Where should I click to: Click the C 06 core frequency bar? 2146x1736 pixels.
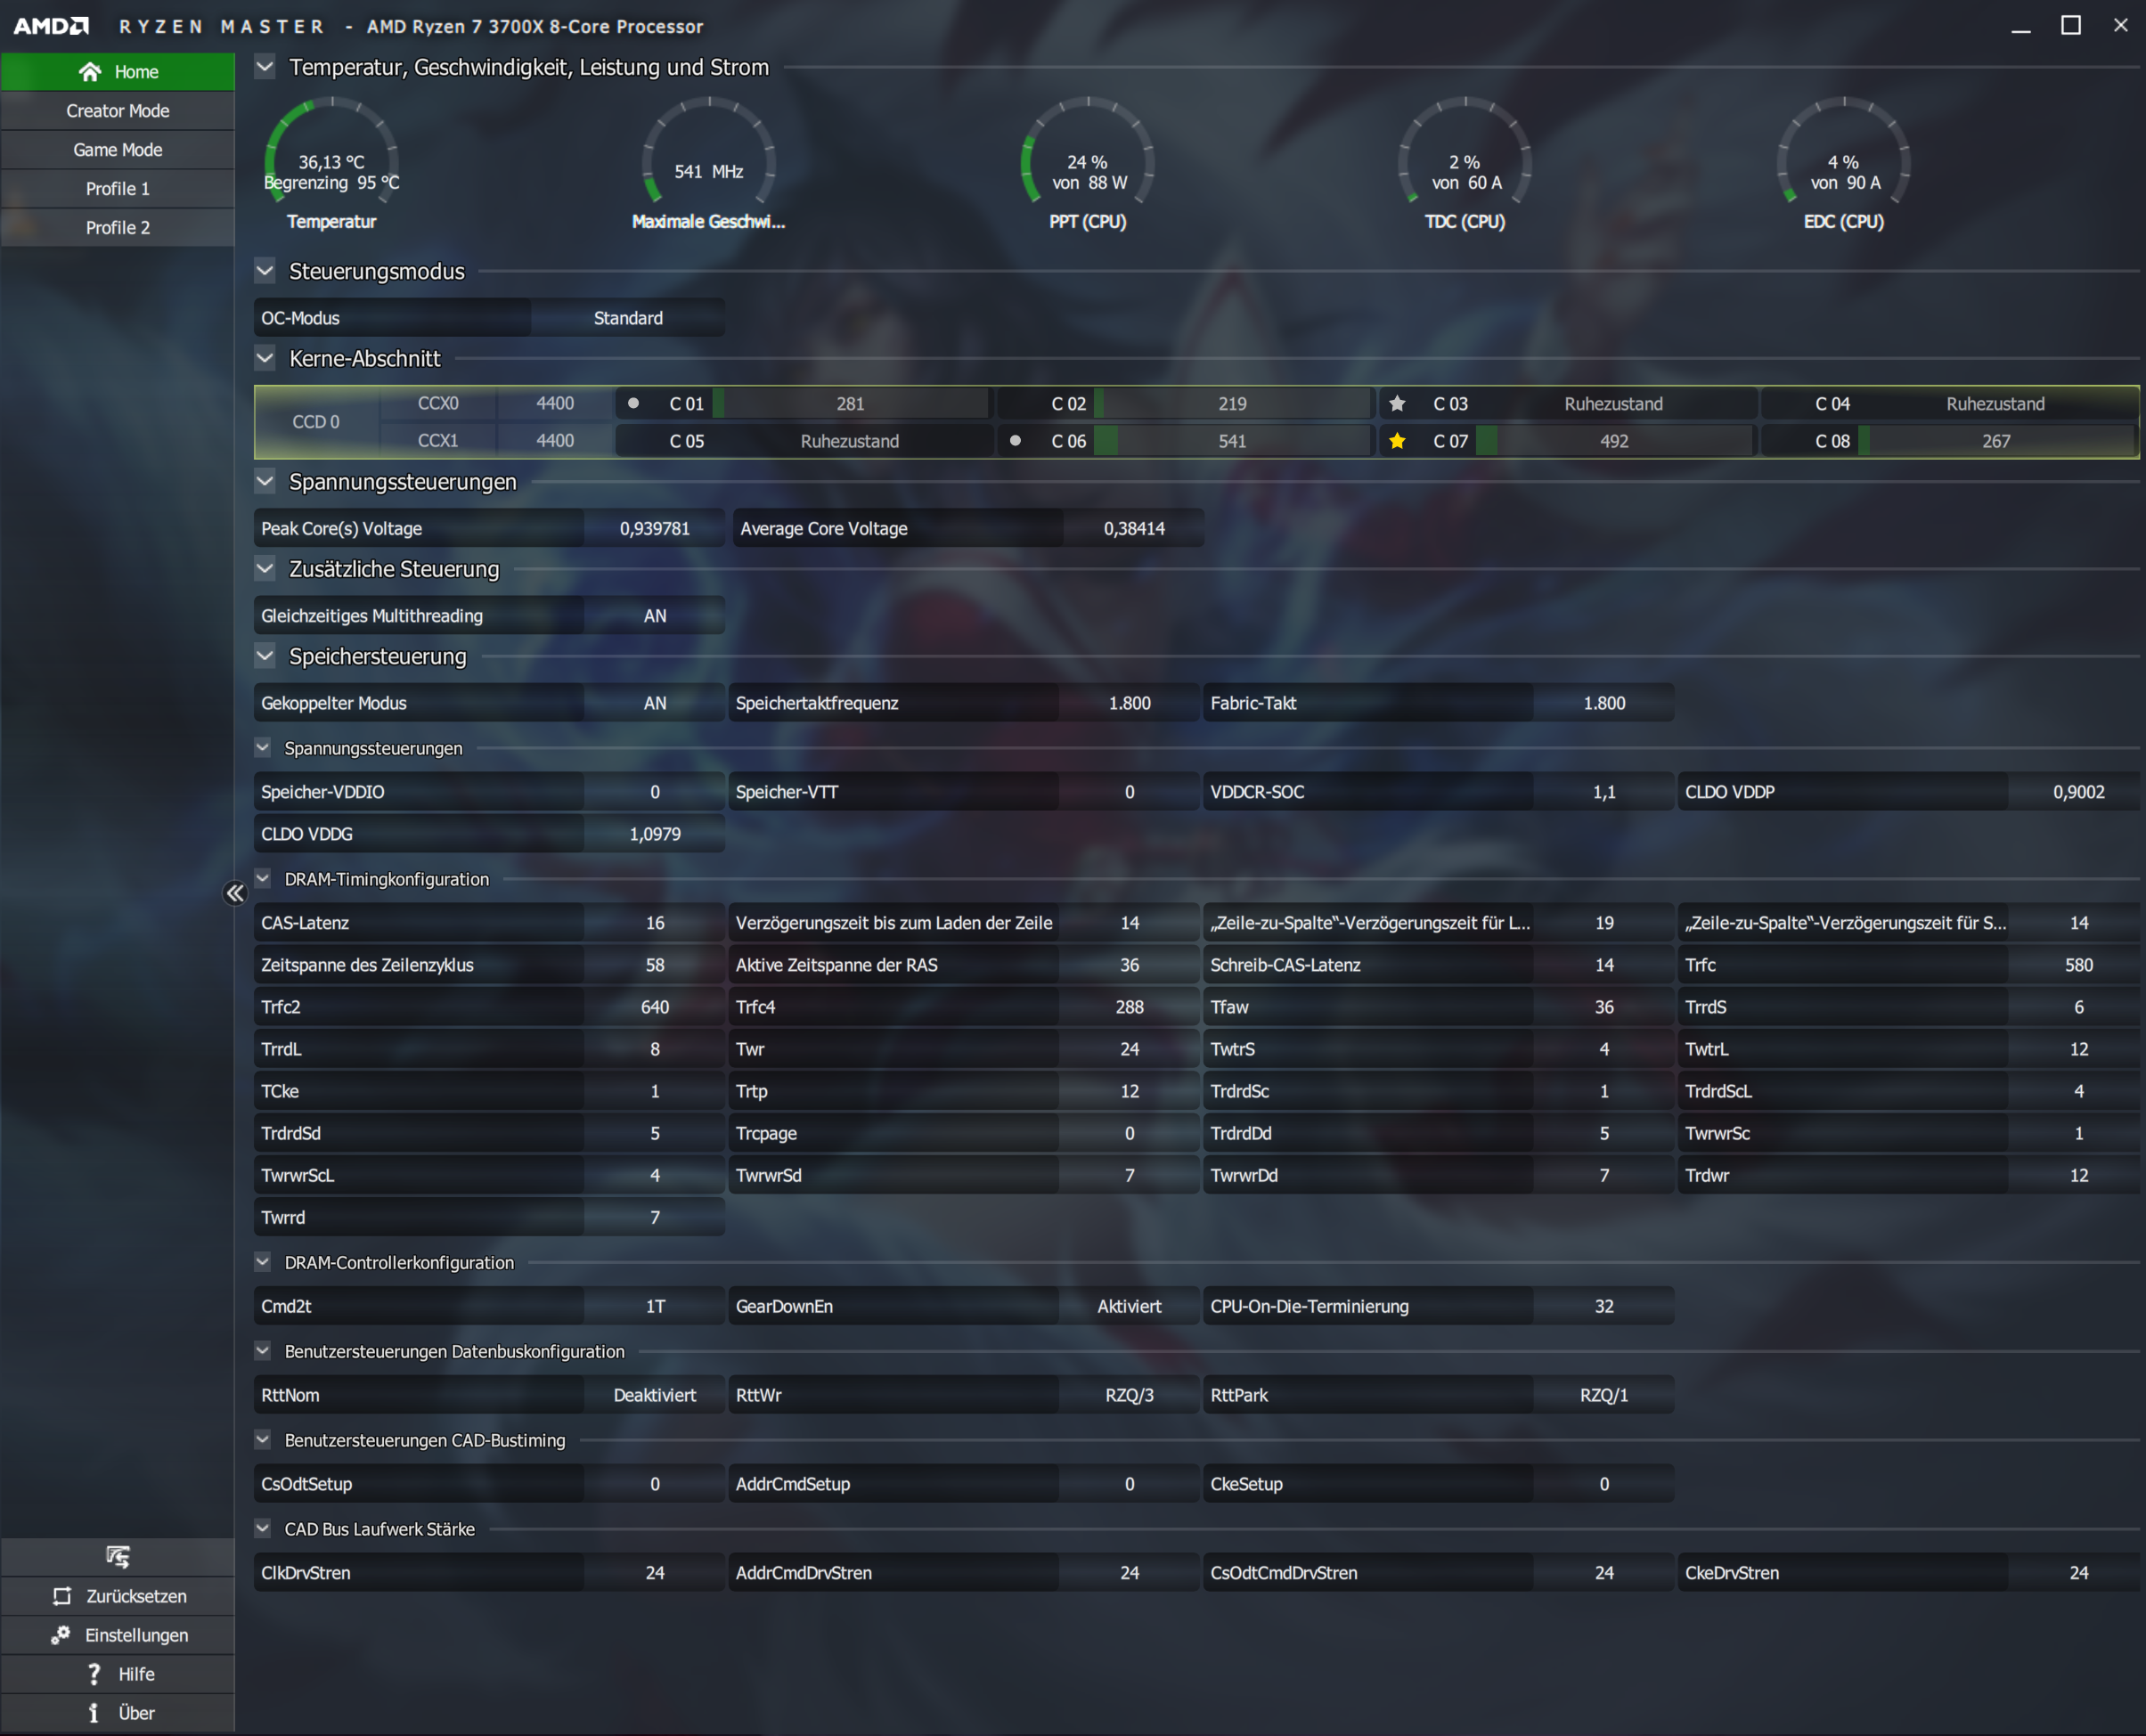(1232, 441)
